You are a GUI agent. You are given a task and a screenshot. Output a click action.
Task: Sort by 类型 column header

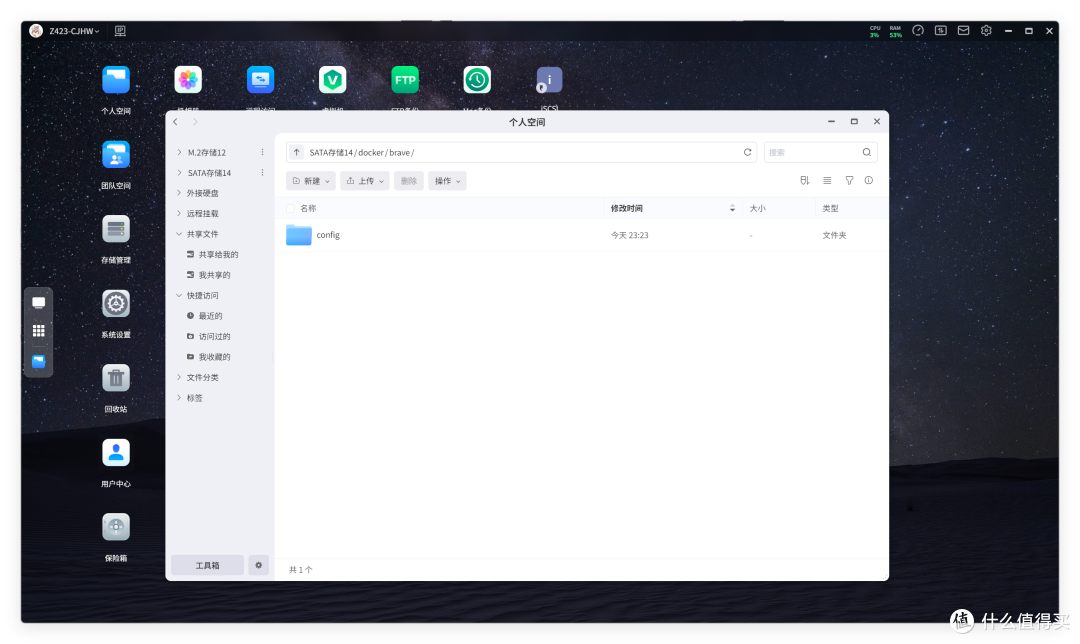(830, 208)
